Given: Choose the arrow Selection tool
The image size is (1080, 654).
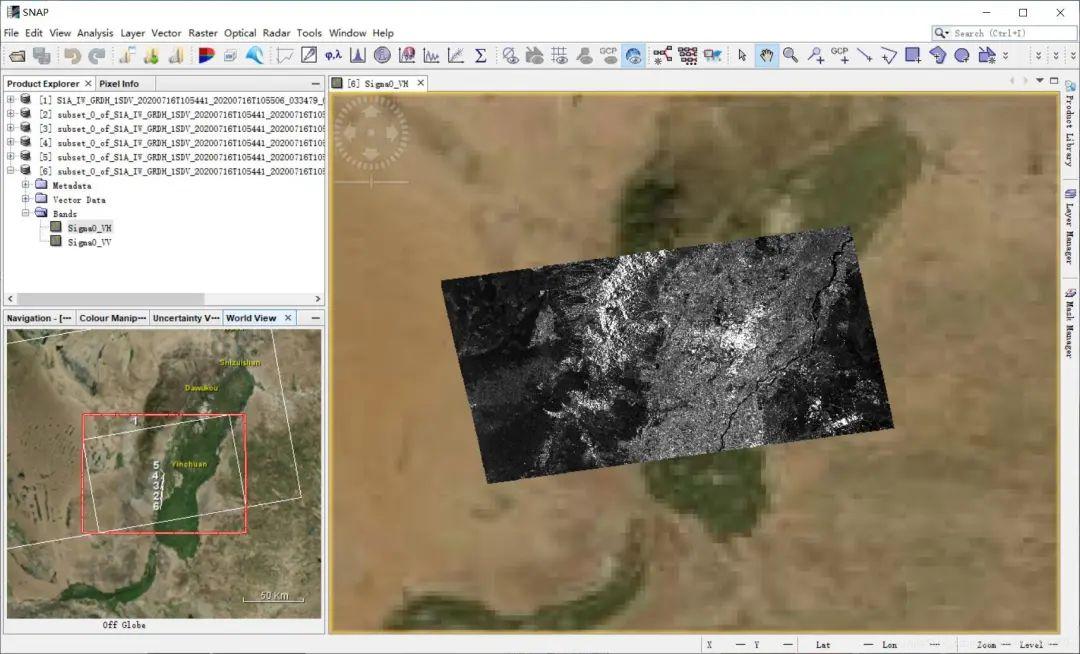Looking at the screenshot, I should pyautogui.click(x=742, y=56).
